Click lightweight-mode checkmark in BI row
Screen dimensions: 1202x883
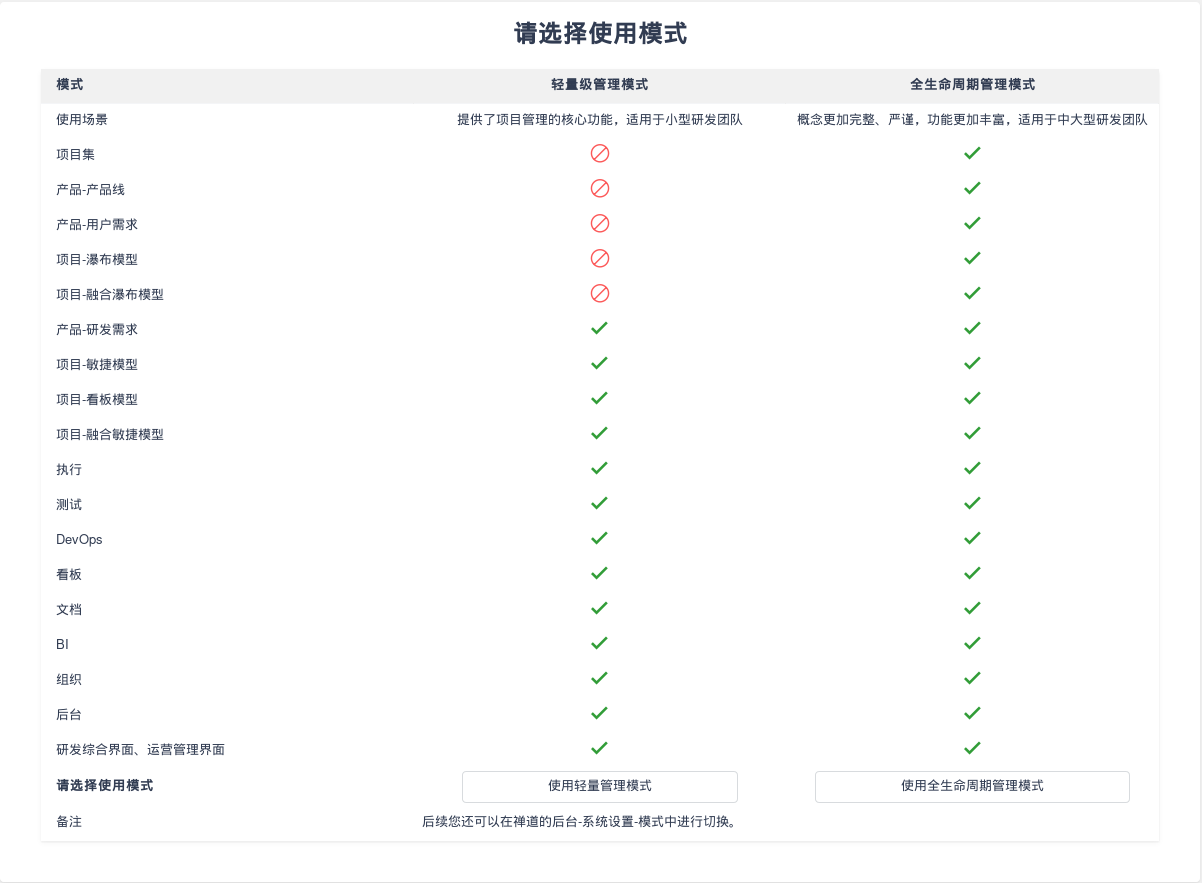pyautogui.click(x=600, y=643)
